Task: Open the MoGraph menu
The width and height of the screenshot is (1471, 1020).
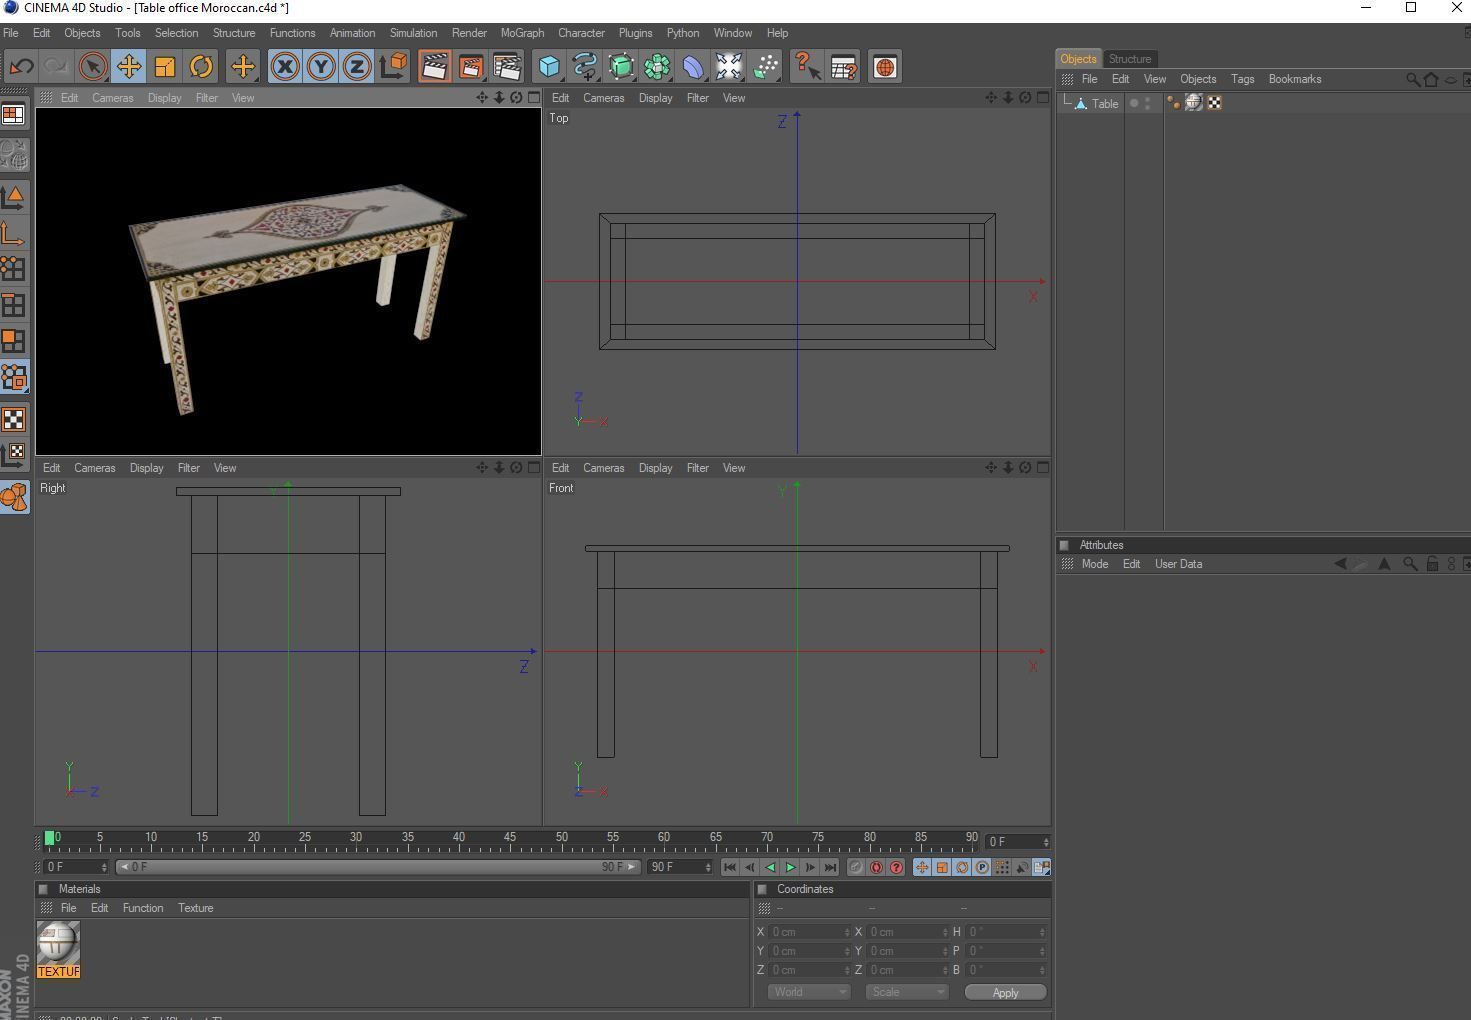Action: (x=522, y=33)
